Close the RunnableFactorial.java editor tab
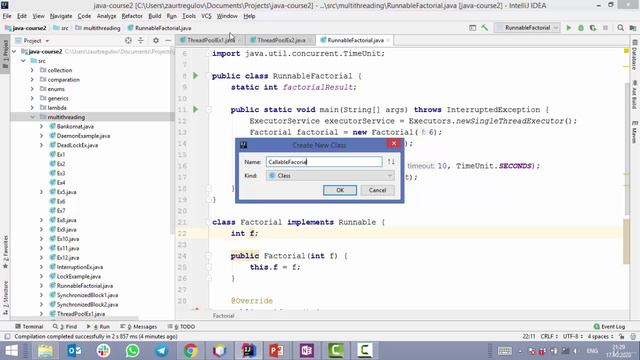This screenshot has height=360, width=640. click(388, 40)
